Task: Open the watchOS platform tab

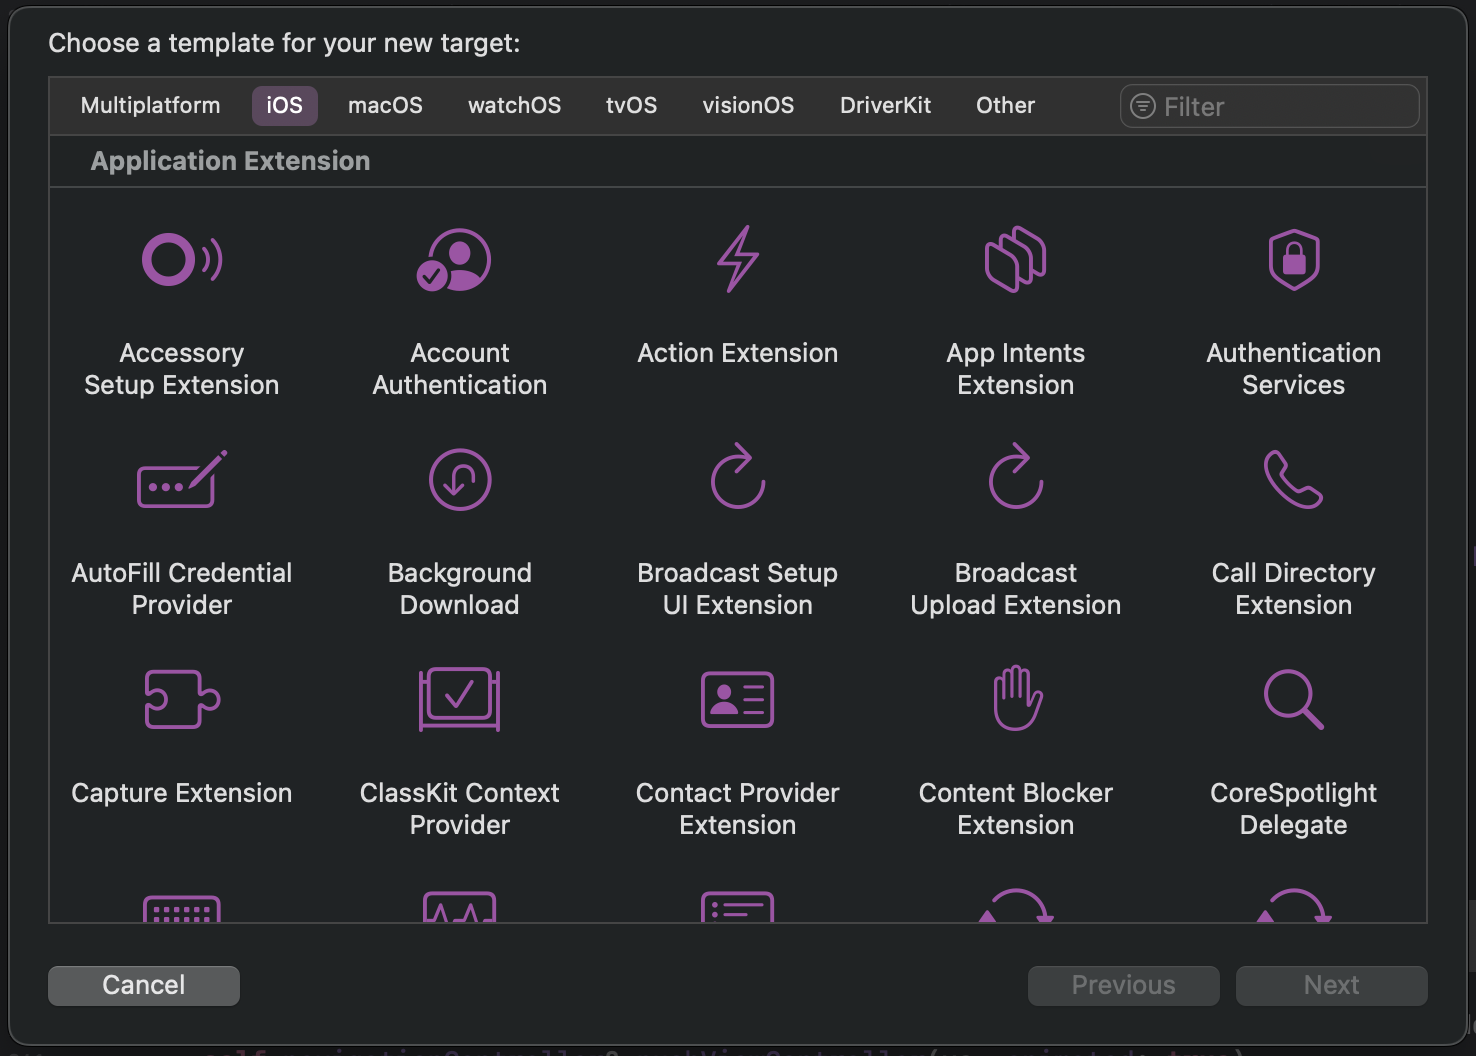Action: point(514,106)
